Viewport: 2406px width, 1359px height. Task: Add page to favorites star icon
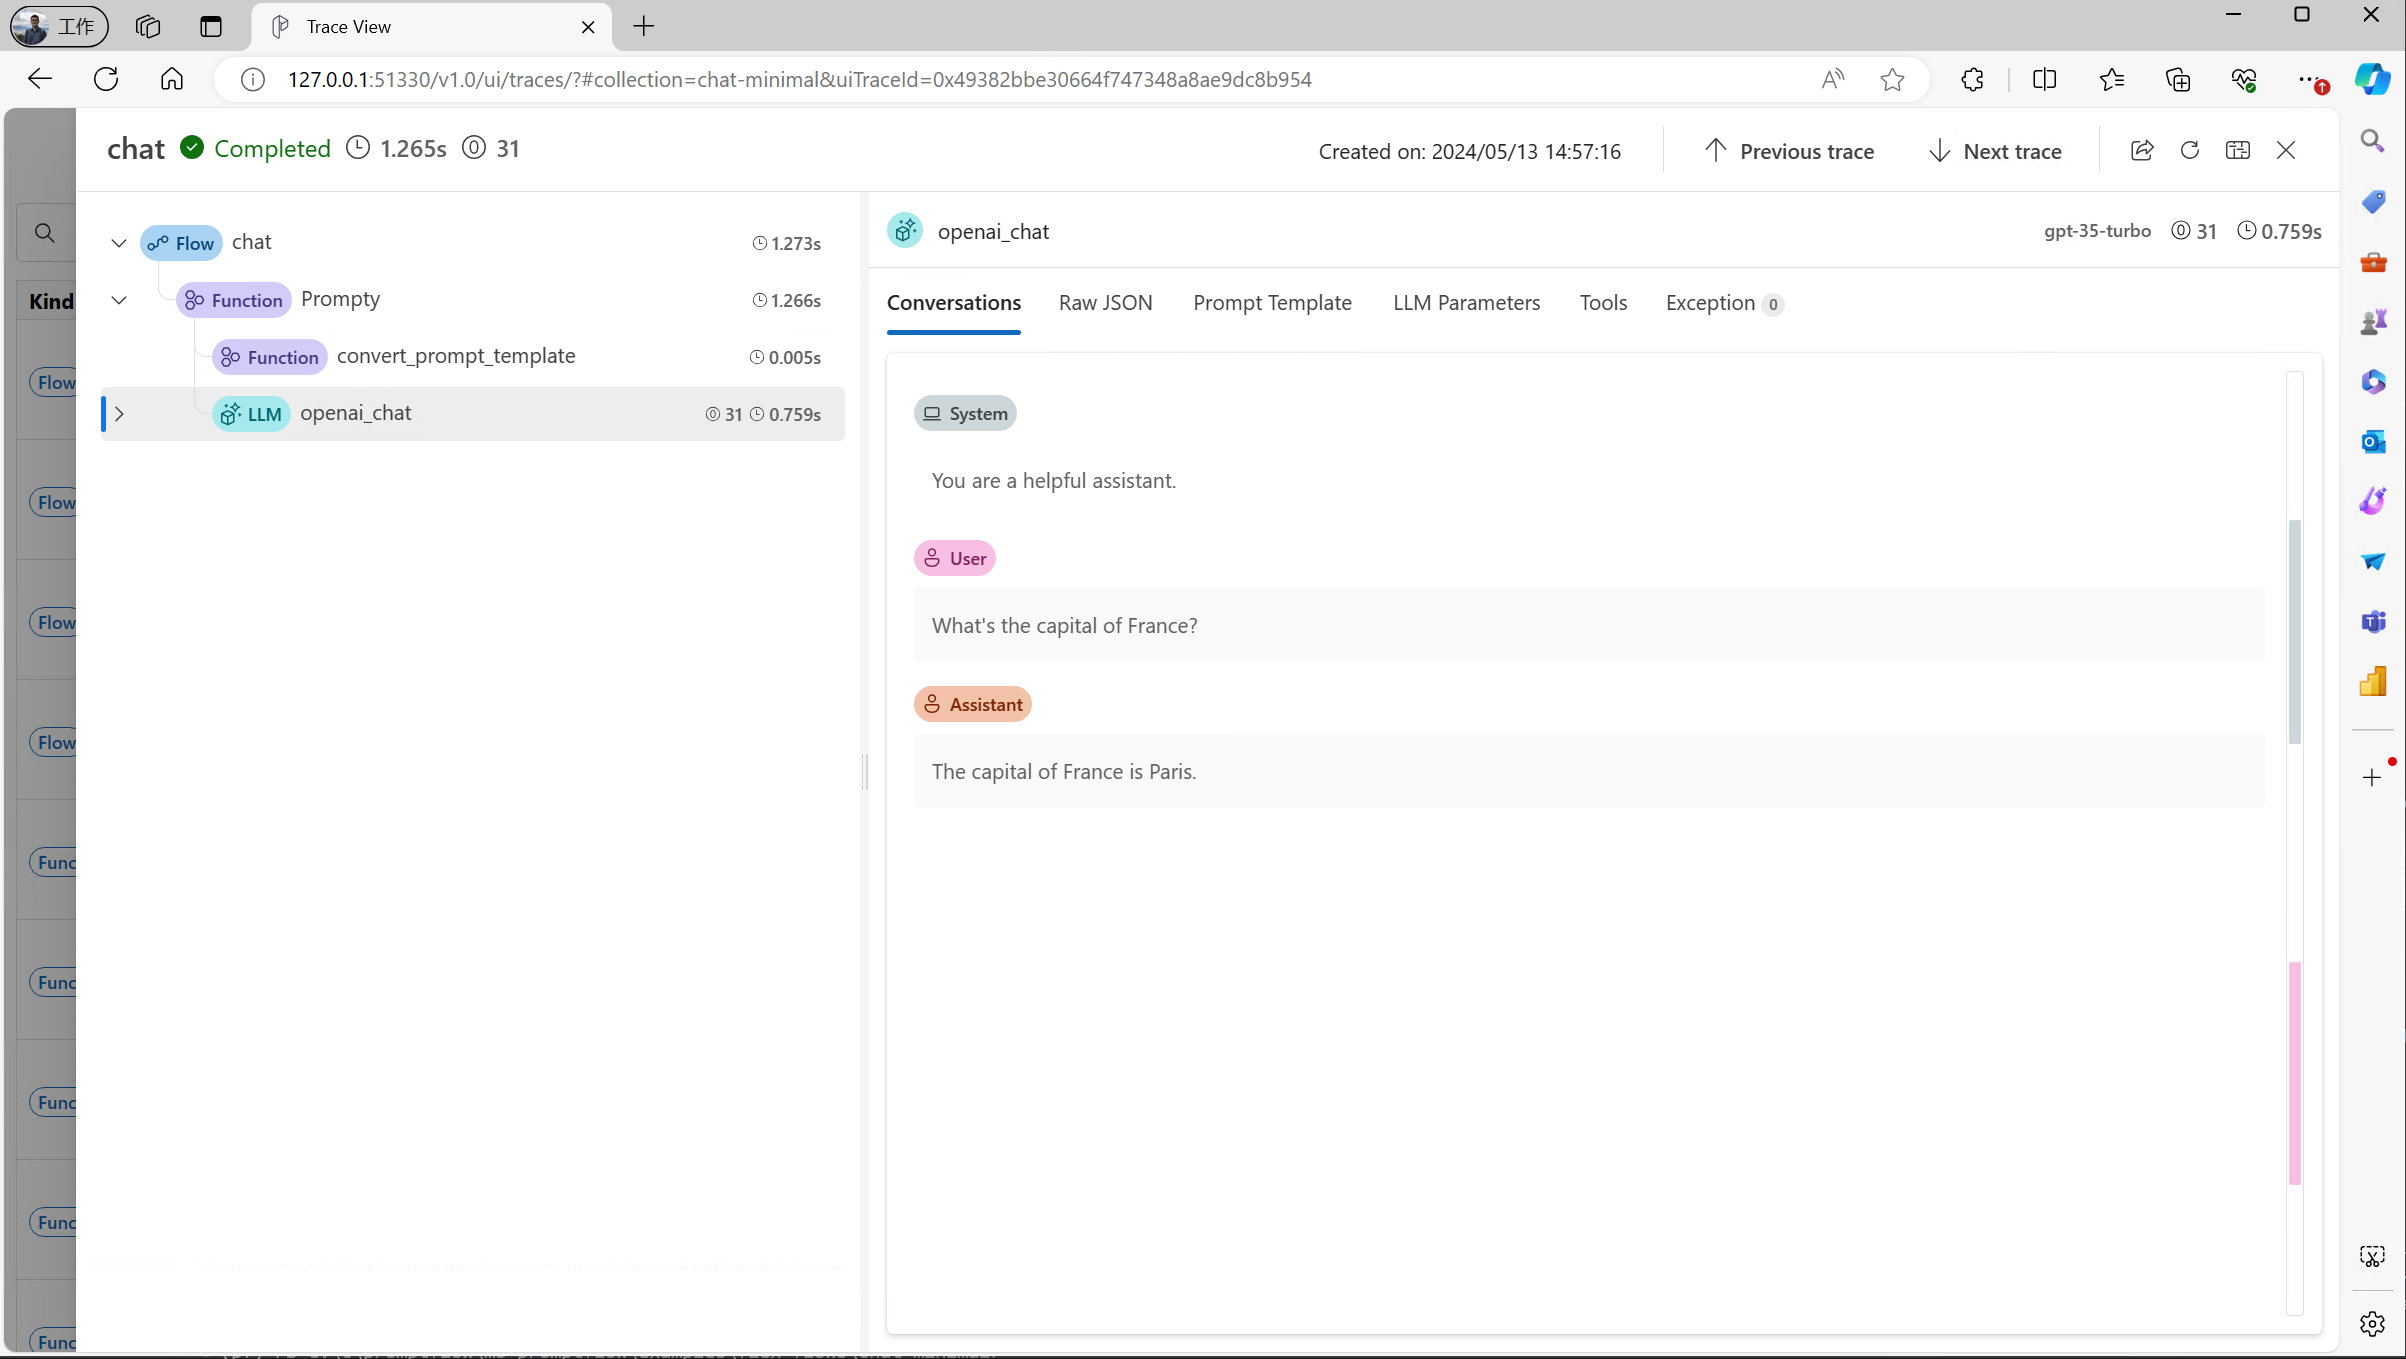coord(1891,80)
